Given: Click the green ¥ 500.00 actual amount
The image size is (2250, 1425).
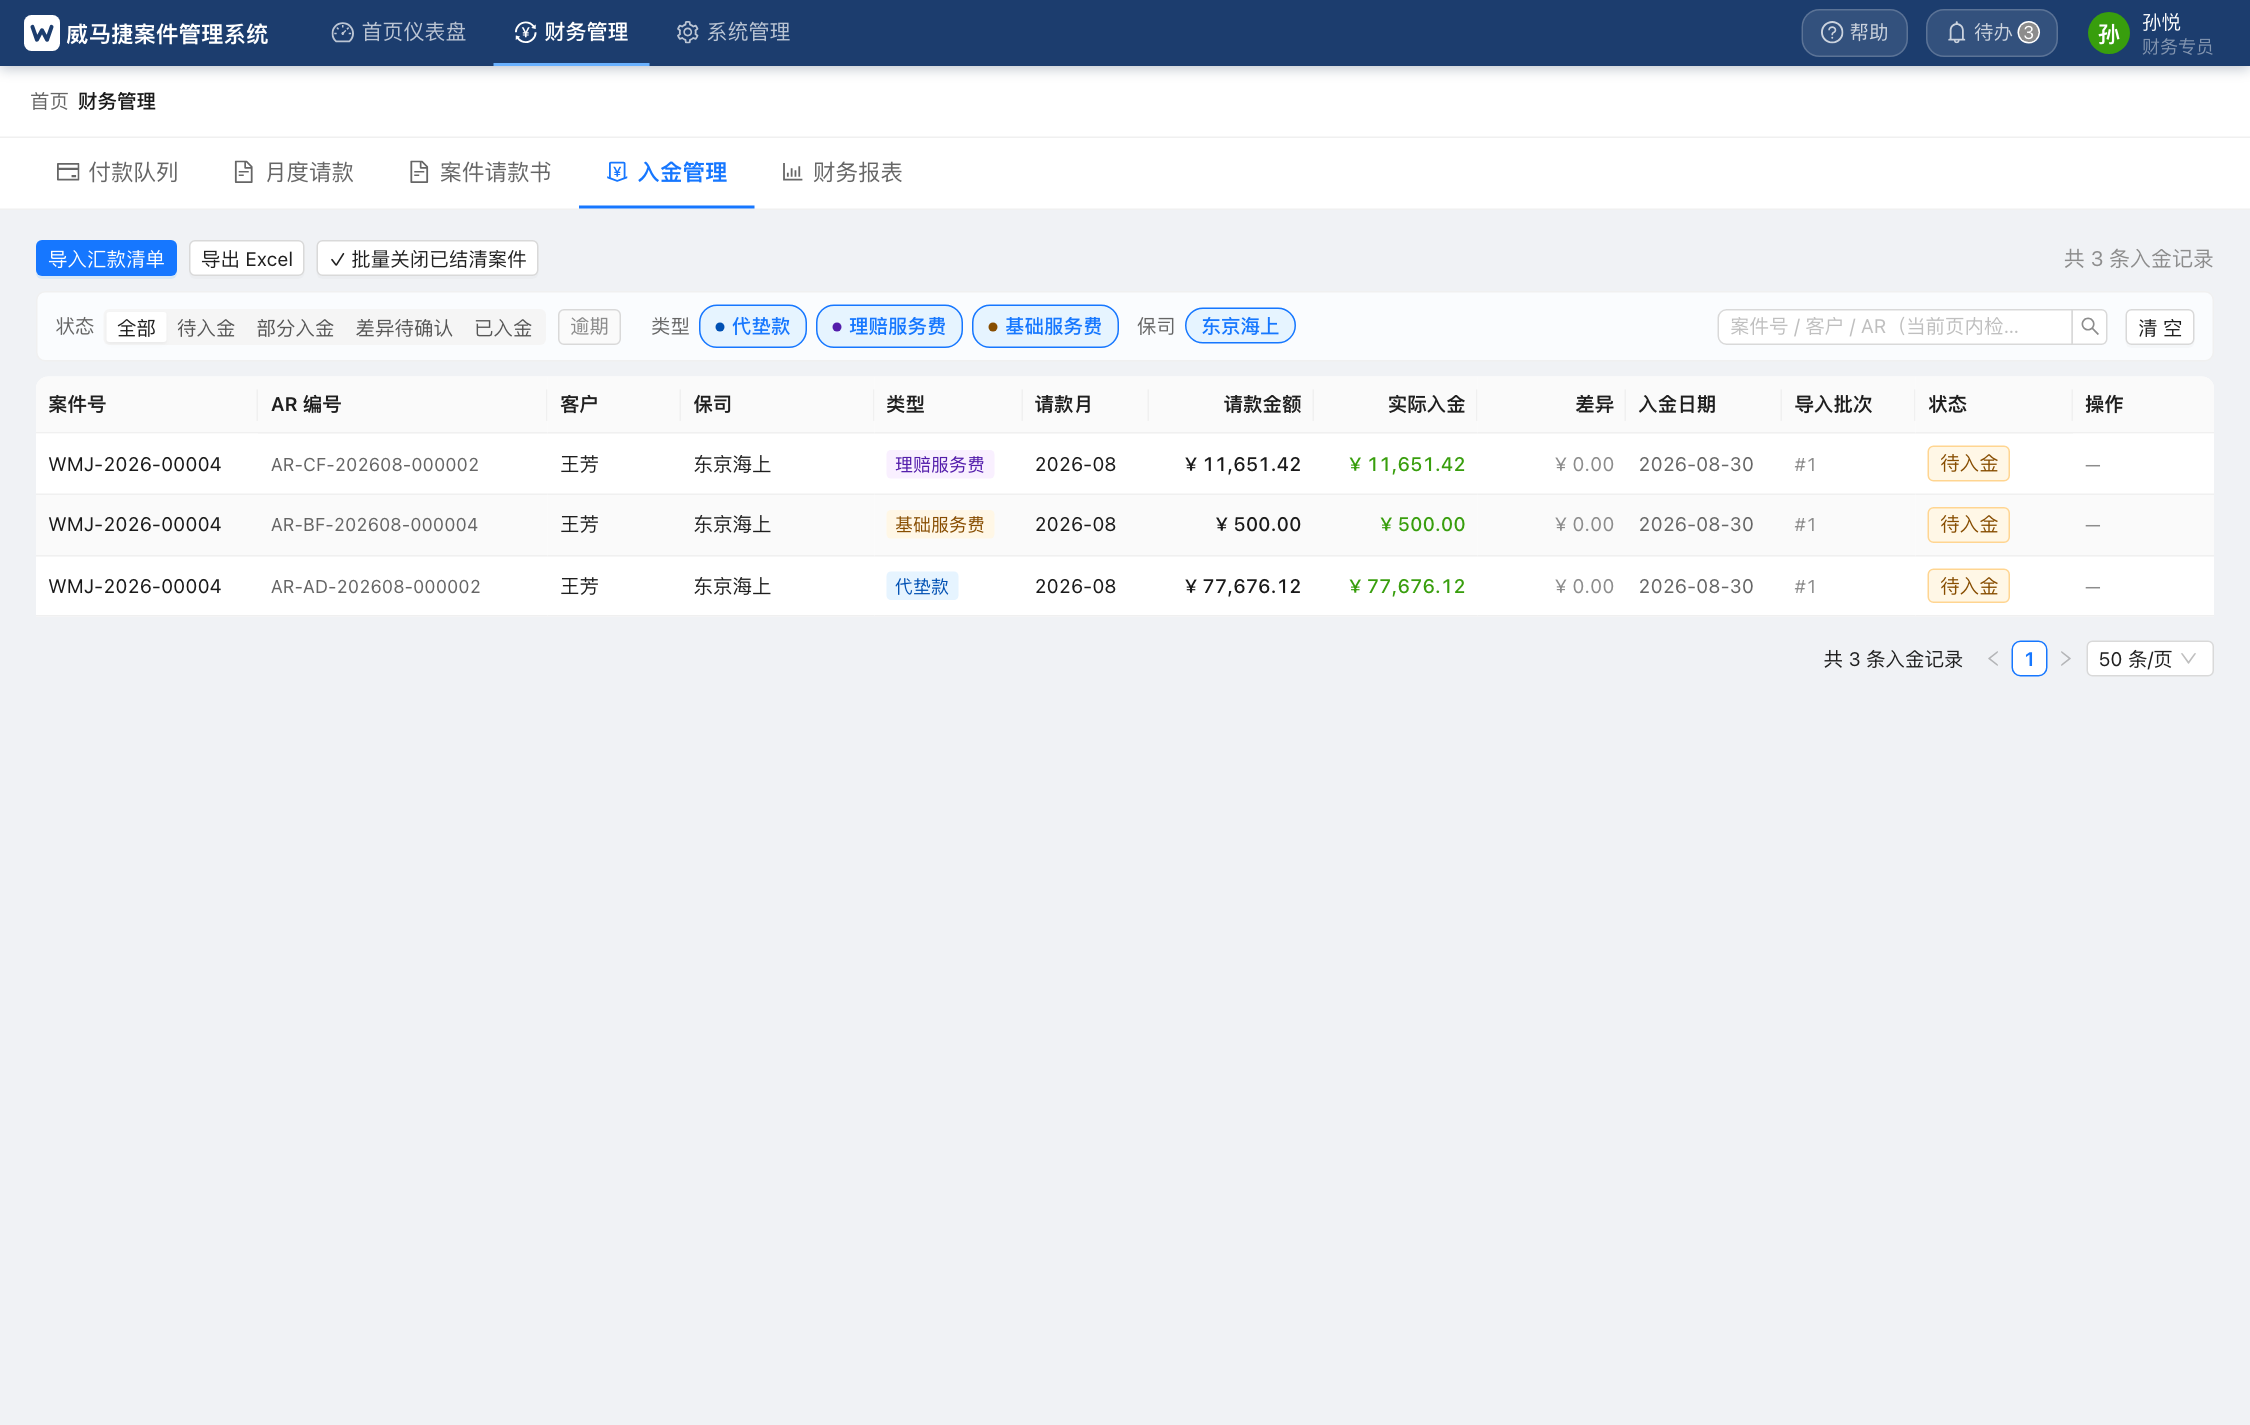Looking at the screenshot, I should coord(1422,524).
